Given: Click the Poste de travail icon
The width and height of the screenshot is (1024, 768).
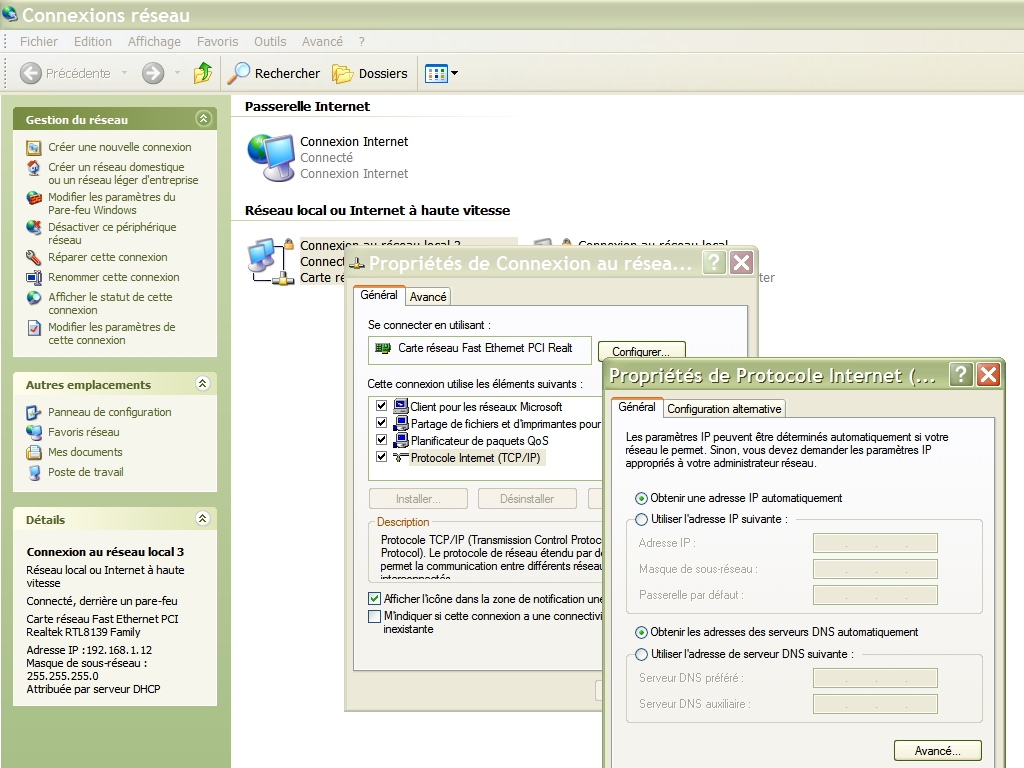Looking at the screenshot, I should (34, 472).
